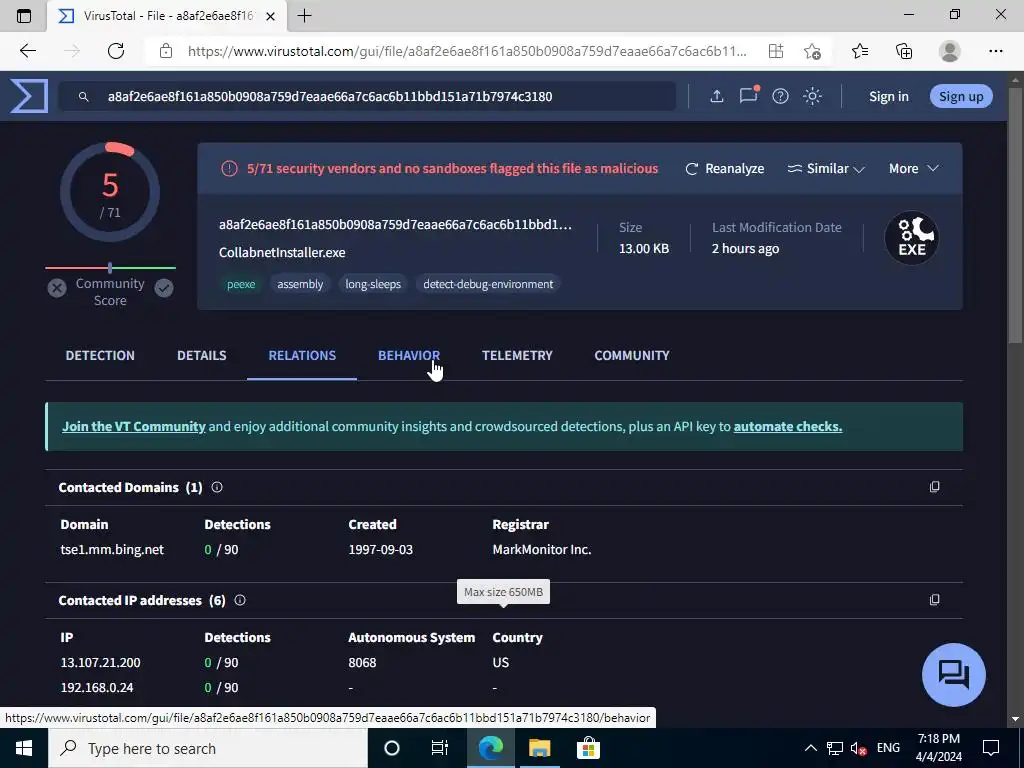The width and height of the screenshot is (1024, 768).
Task: Click the browser address bar URL
Action: pos(467,51)
